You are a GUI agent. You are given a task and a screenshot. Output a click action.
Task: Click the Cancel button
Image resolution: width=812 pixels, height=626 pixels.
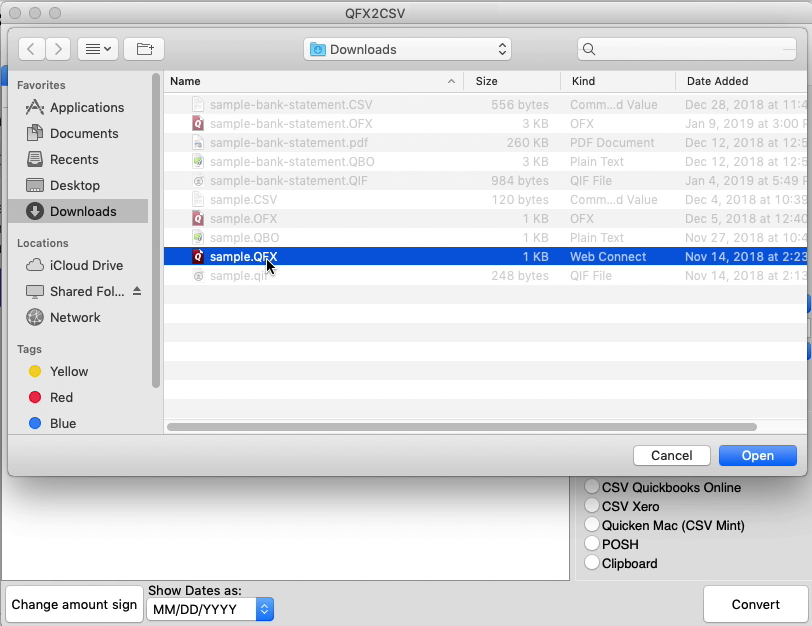[x=672, y=455]
